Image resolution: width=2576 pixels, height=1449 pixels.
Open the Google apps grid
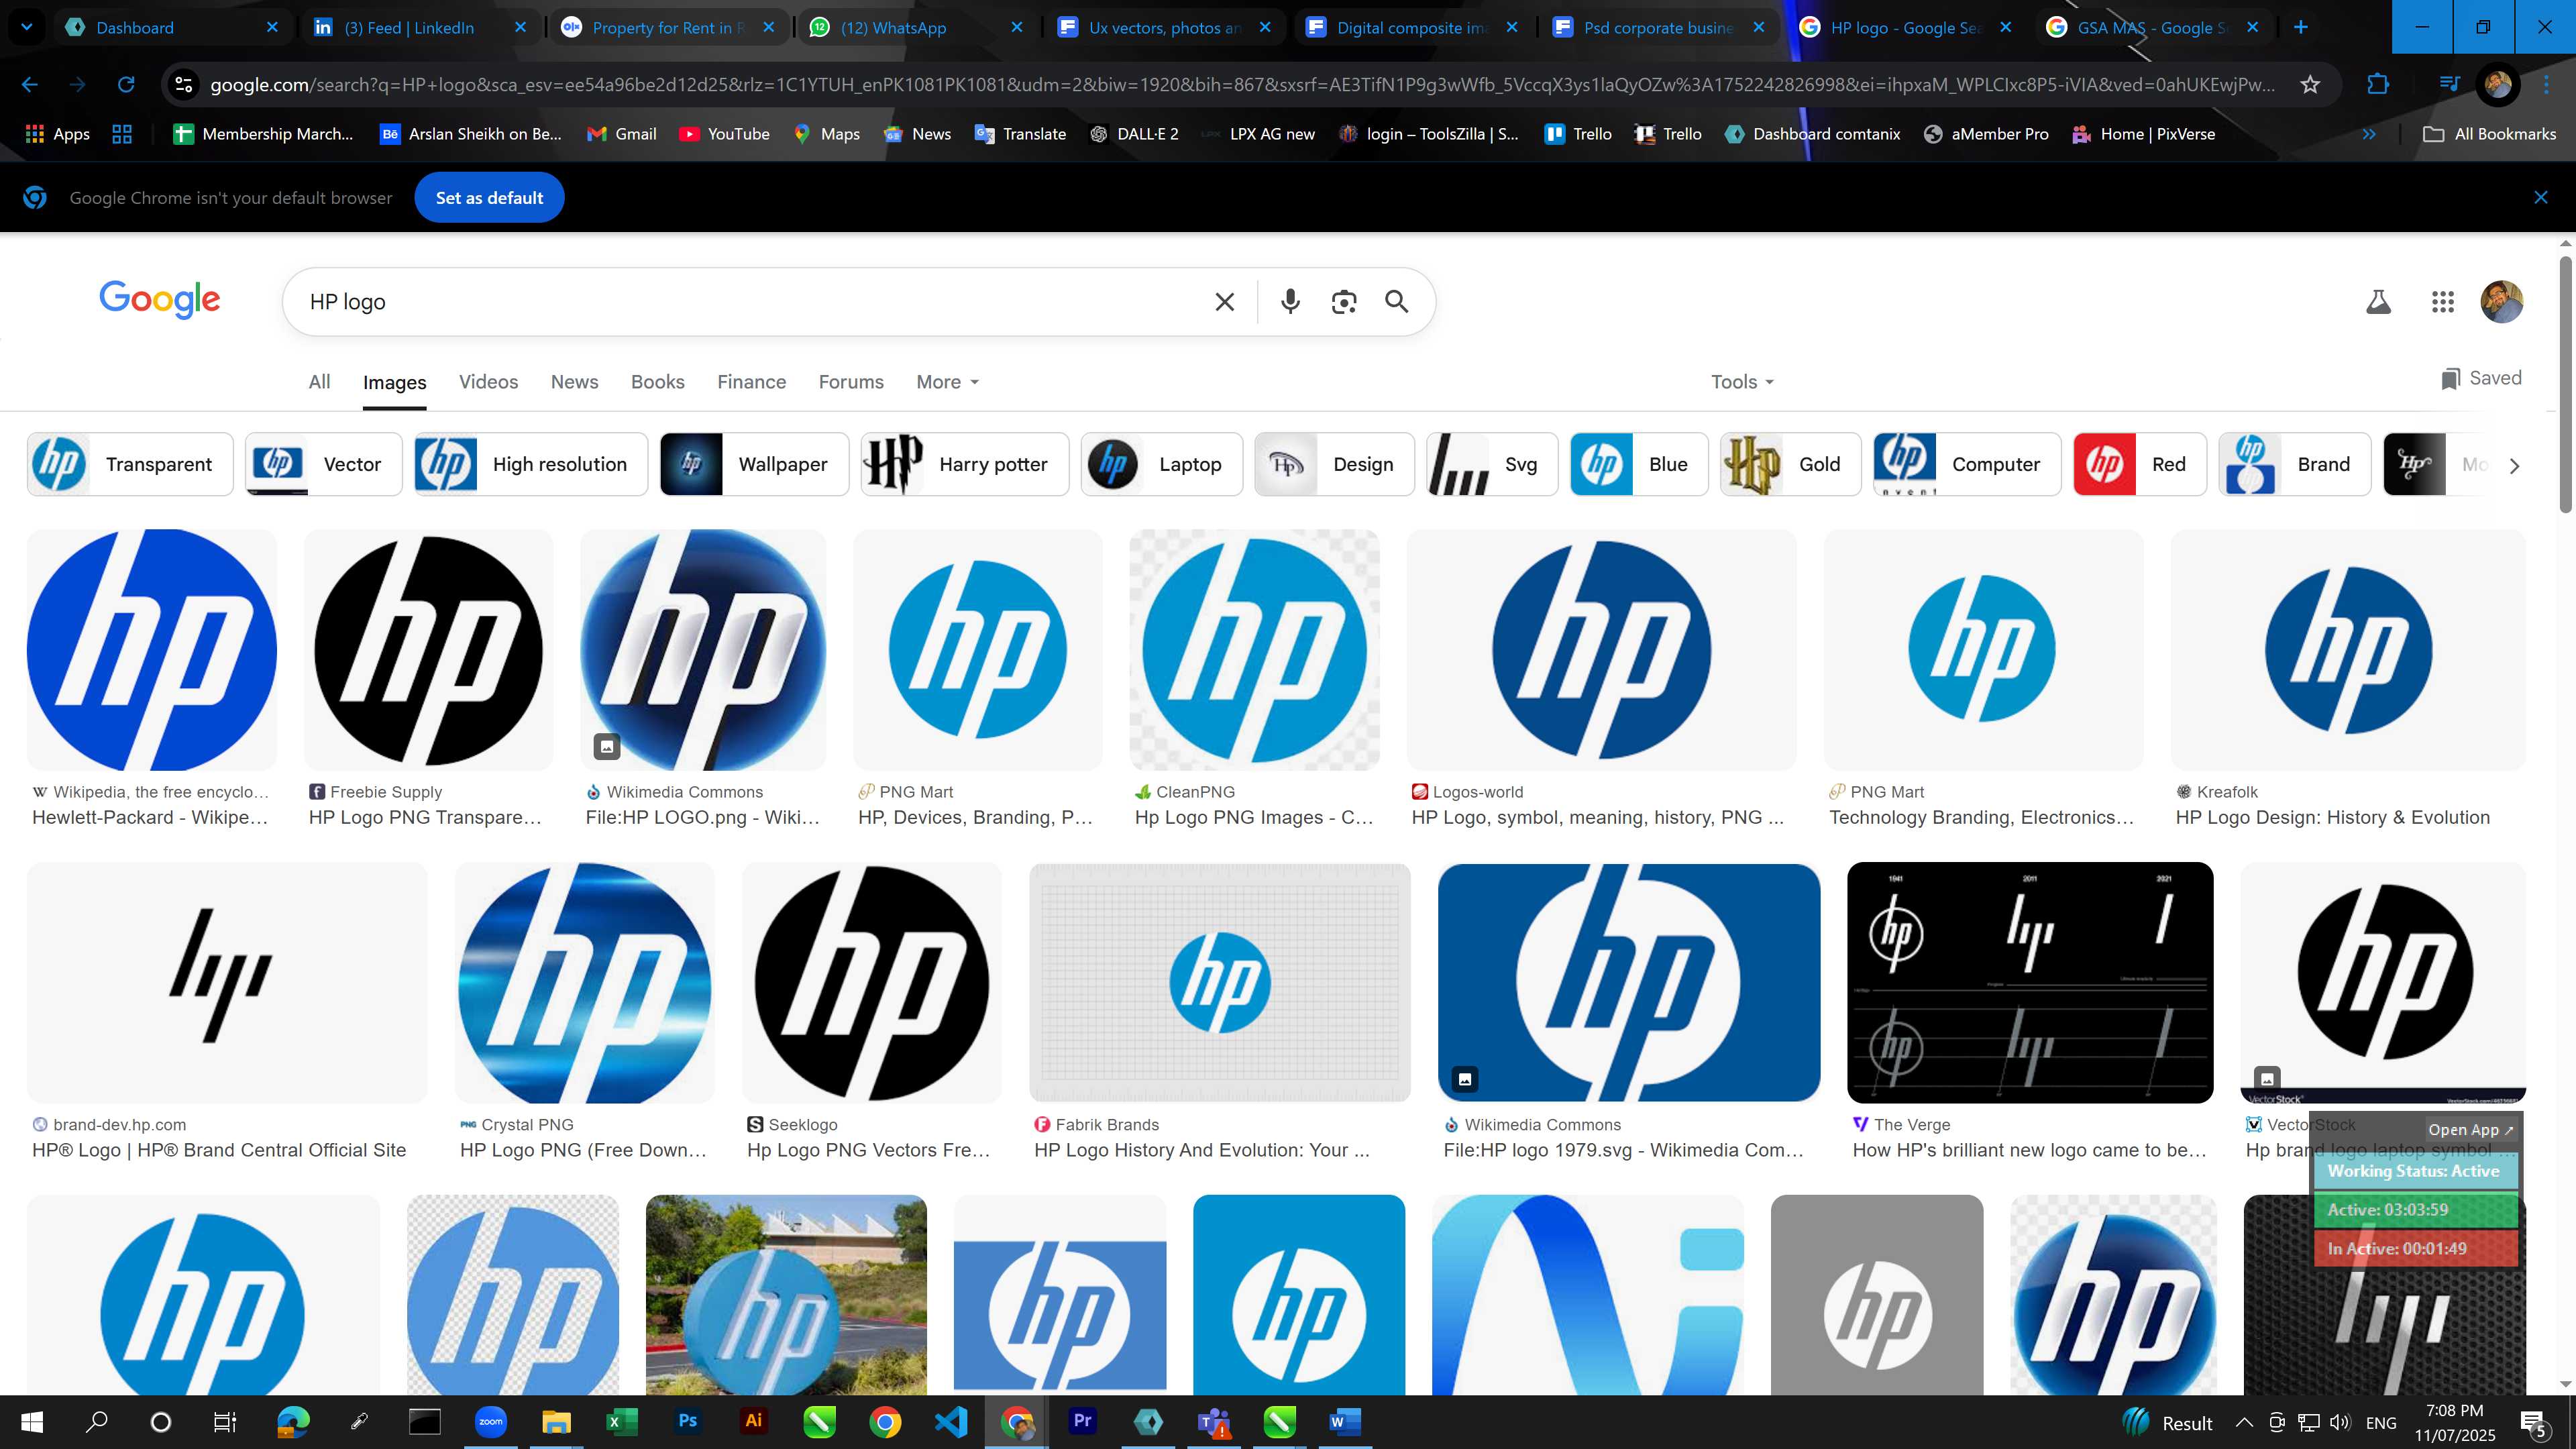coord(2443,301)
